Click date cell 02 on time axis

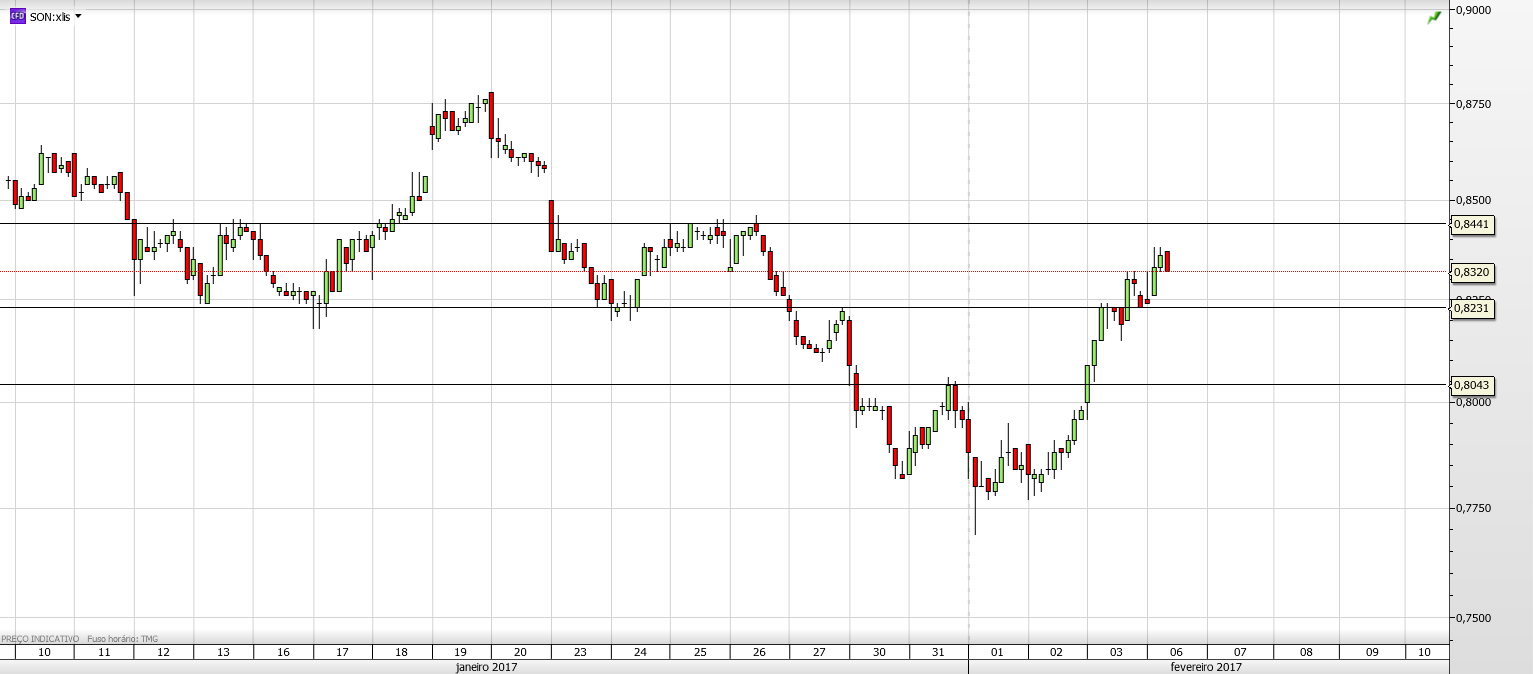[x=1057, y=652]
